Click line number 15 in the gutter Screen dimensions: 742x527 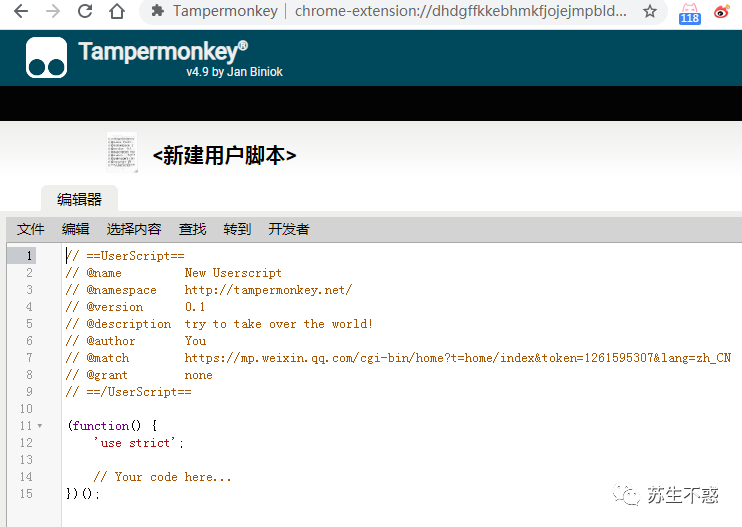[26, 494]
